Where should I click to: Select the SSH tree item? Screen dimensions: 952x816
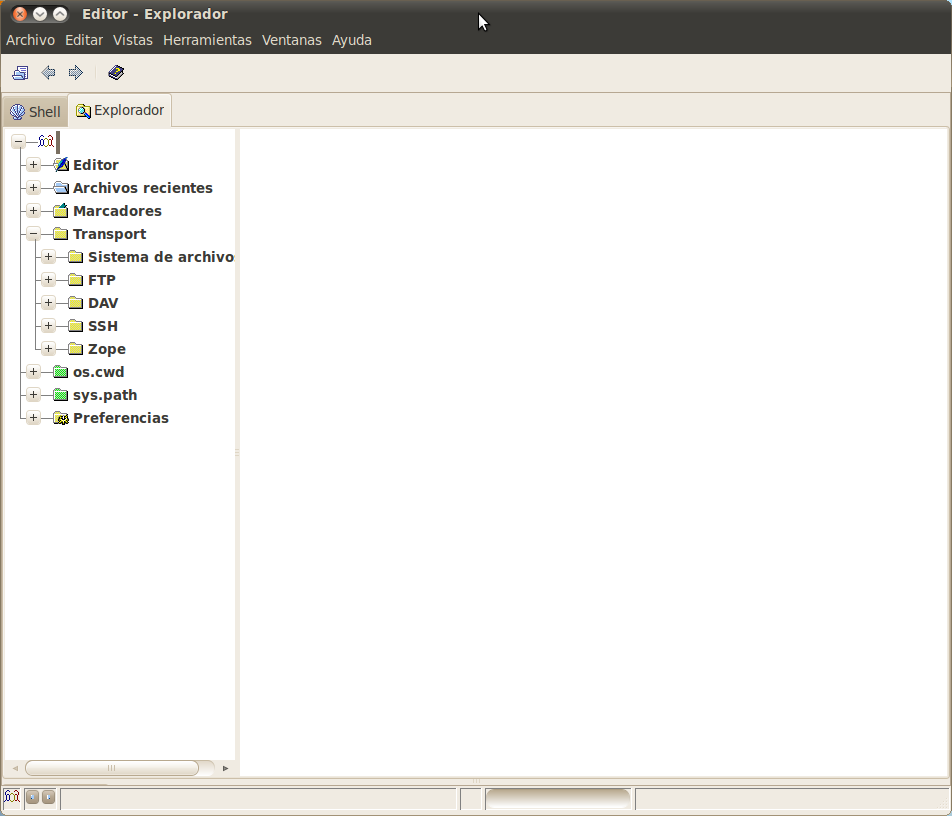[102, 326]
